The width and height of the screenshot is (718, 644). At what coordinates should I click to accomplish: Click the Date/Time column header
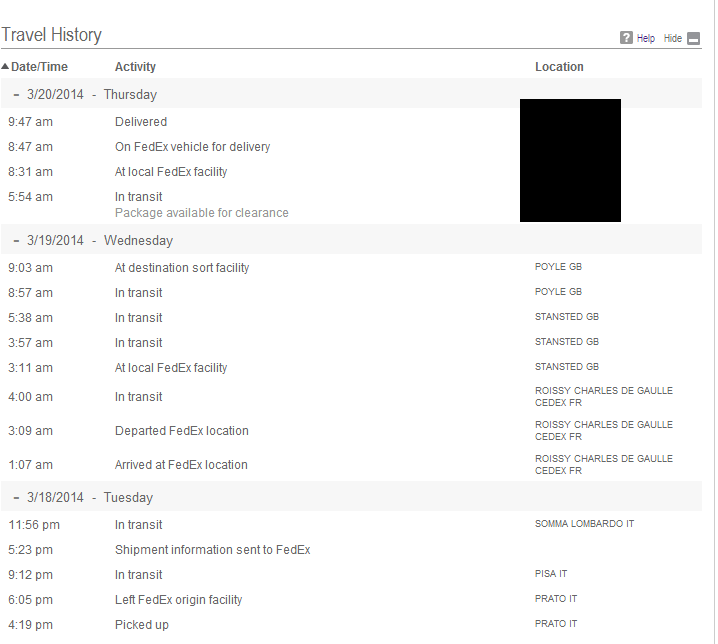point(39,67)
